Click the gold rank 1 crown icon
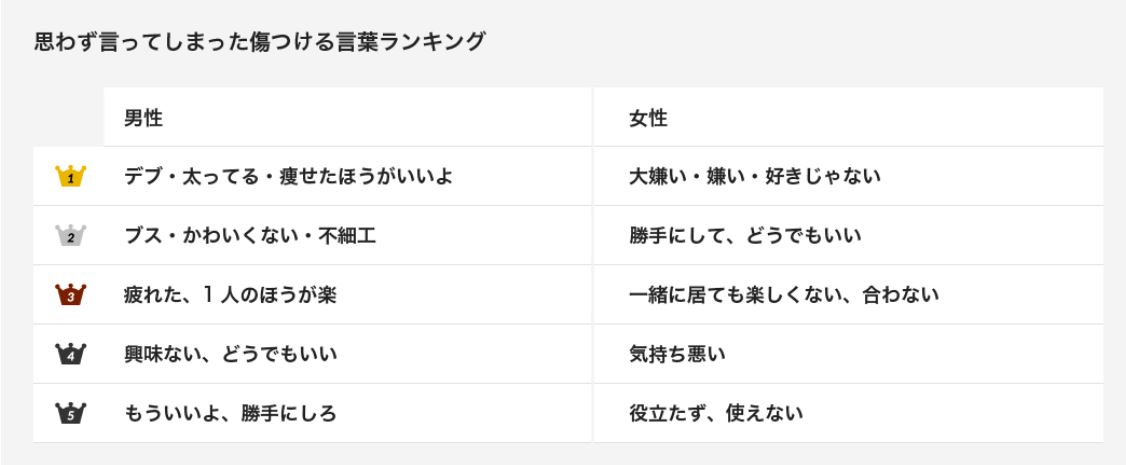1126x465 pixels. point(69,177)
